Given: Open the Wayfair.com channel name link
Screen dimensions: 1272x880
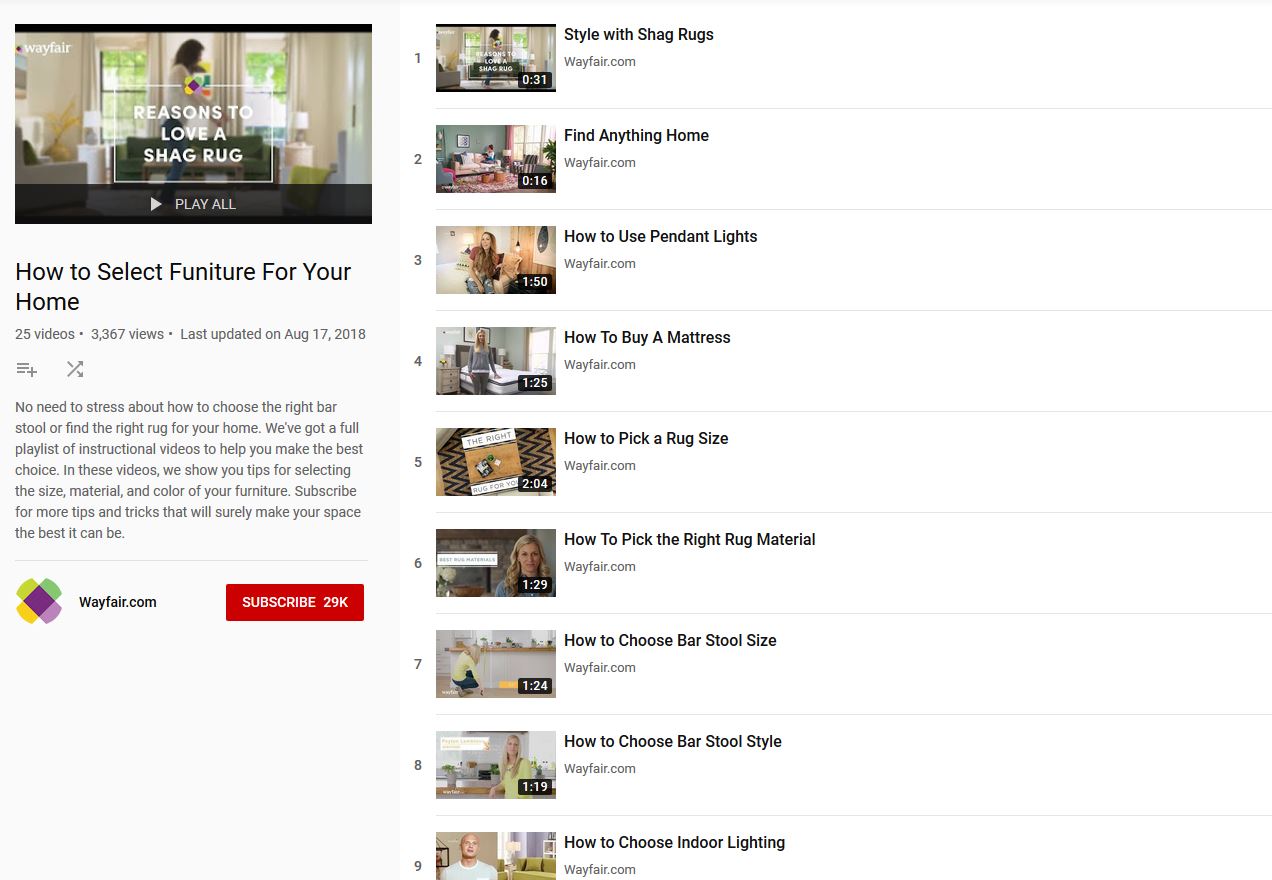Looking at the screenshot, I should (x=117, y=602).
